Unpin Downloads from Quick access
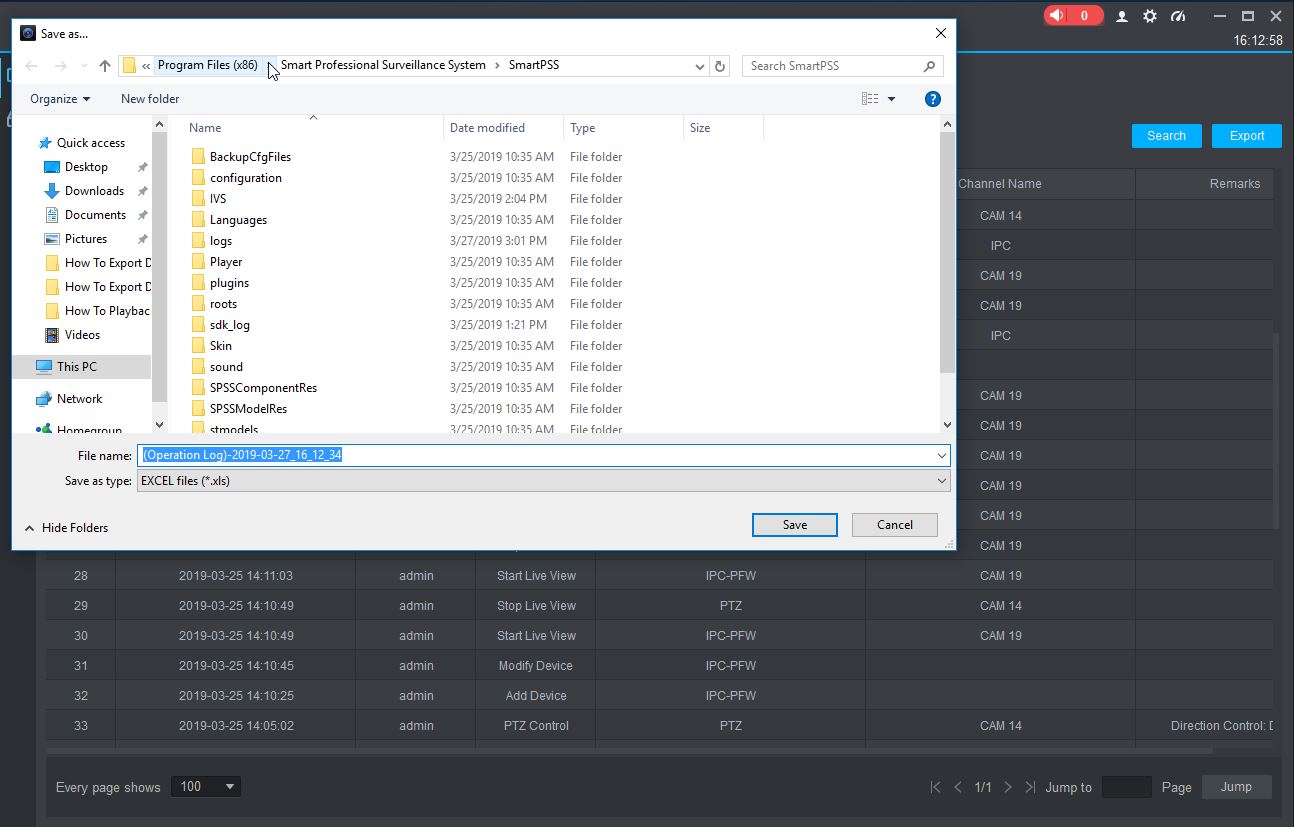Screen dimensions: 1294x827 point(143,190)
